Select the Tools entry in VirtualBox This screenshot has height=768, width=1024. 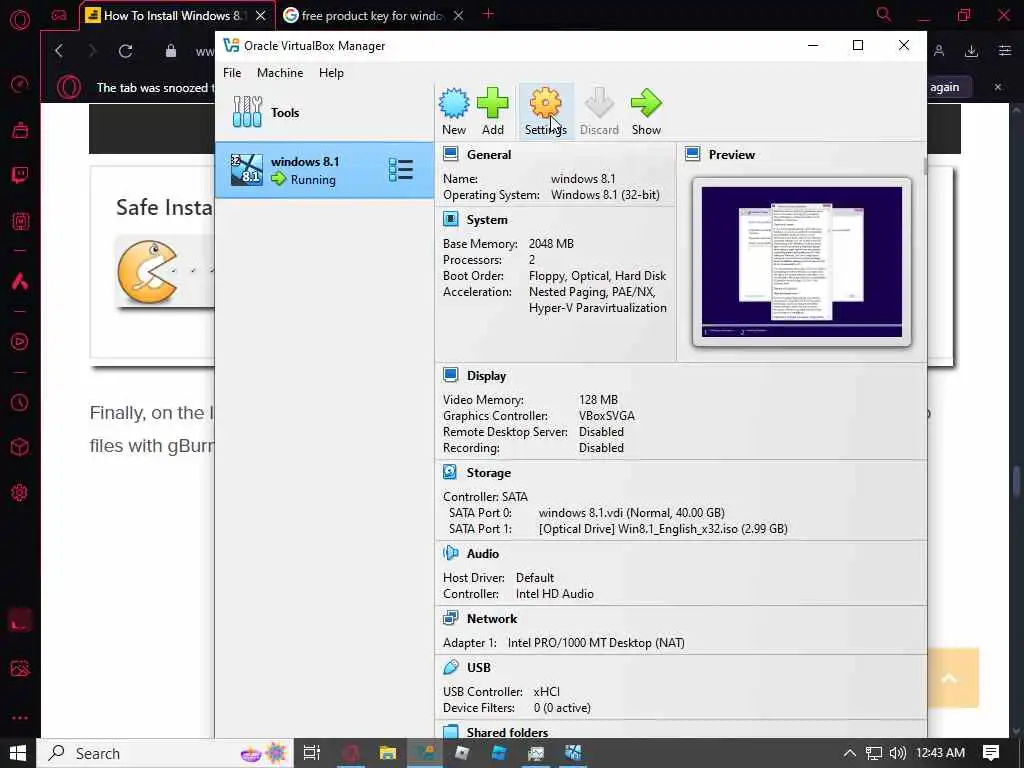pos(324,112)
